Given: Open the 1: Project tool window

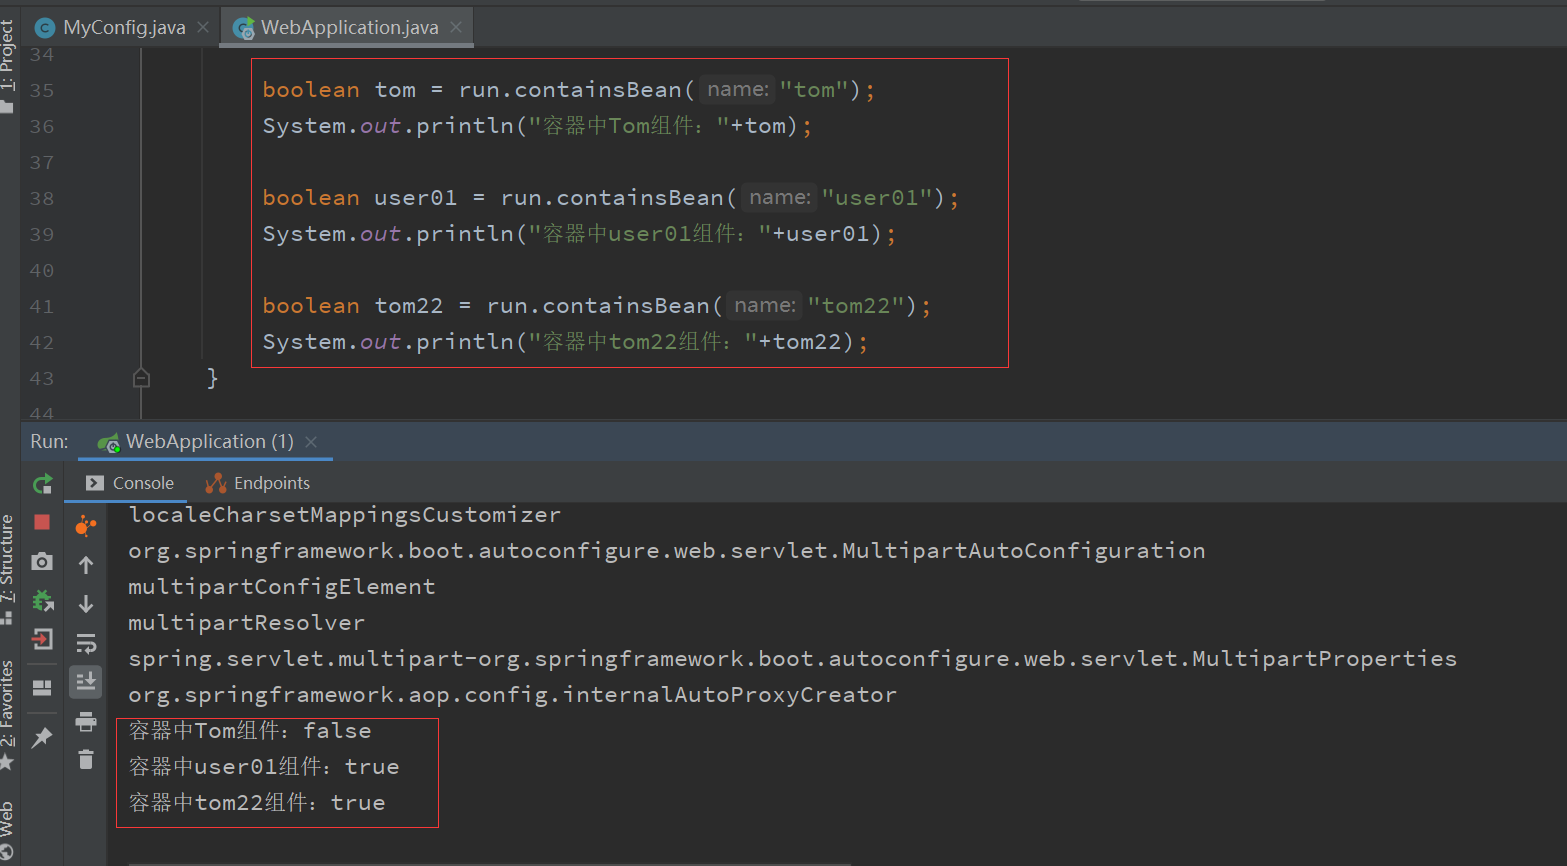Looking at the screenshot, I should click(8, 65).
